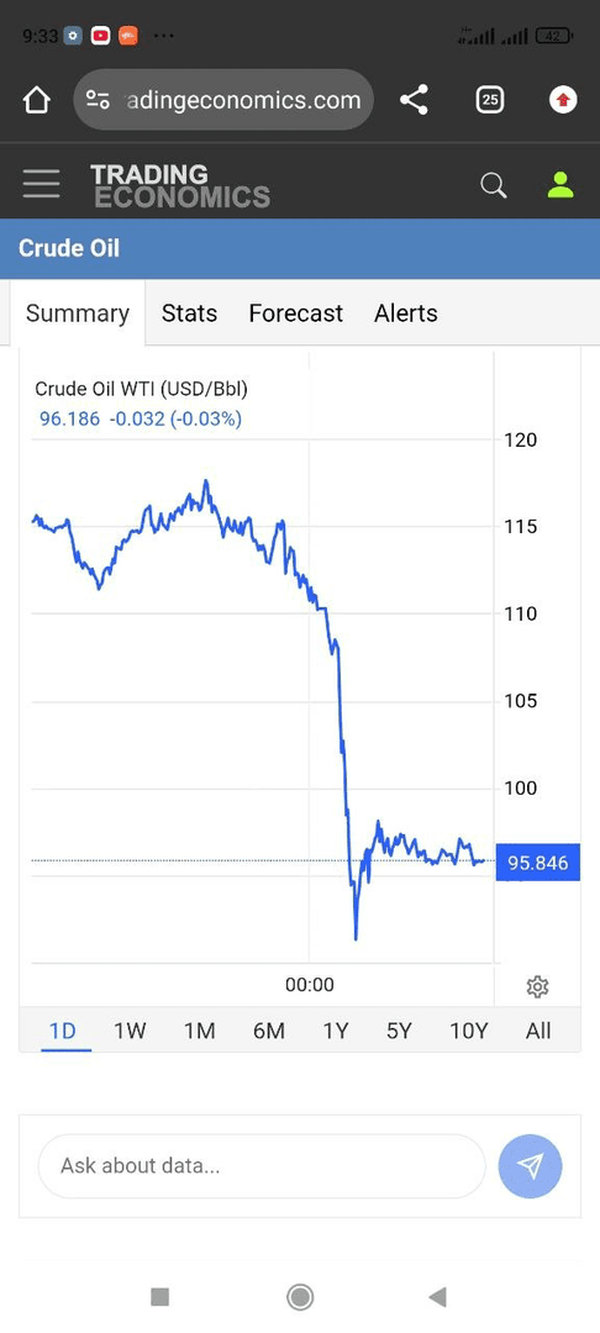The width and height of the screenshot is (600, 1333).
Task: Open the browser tab switcher showing 25
Action: (x=490, y=100)
